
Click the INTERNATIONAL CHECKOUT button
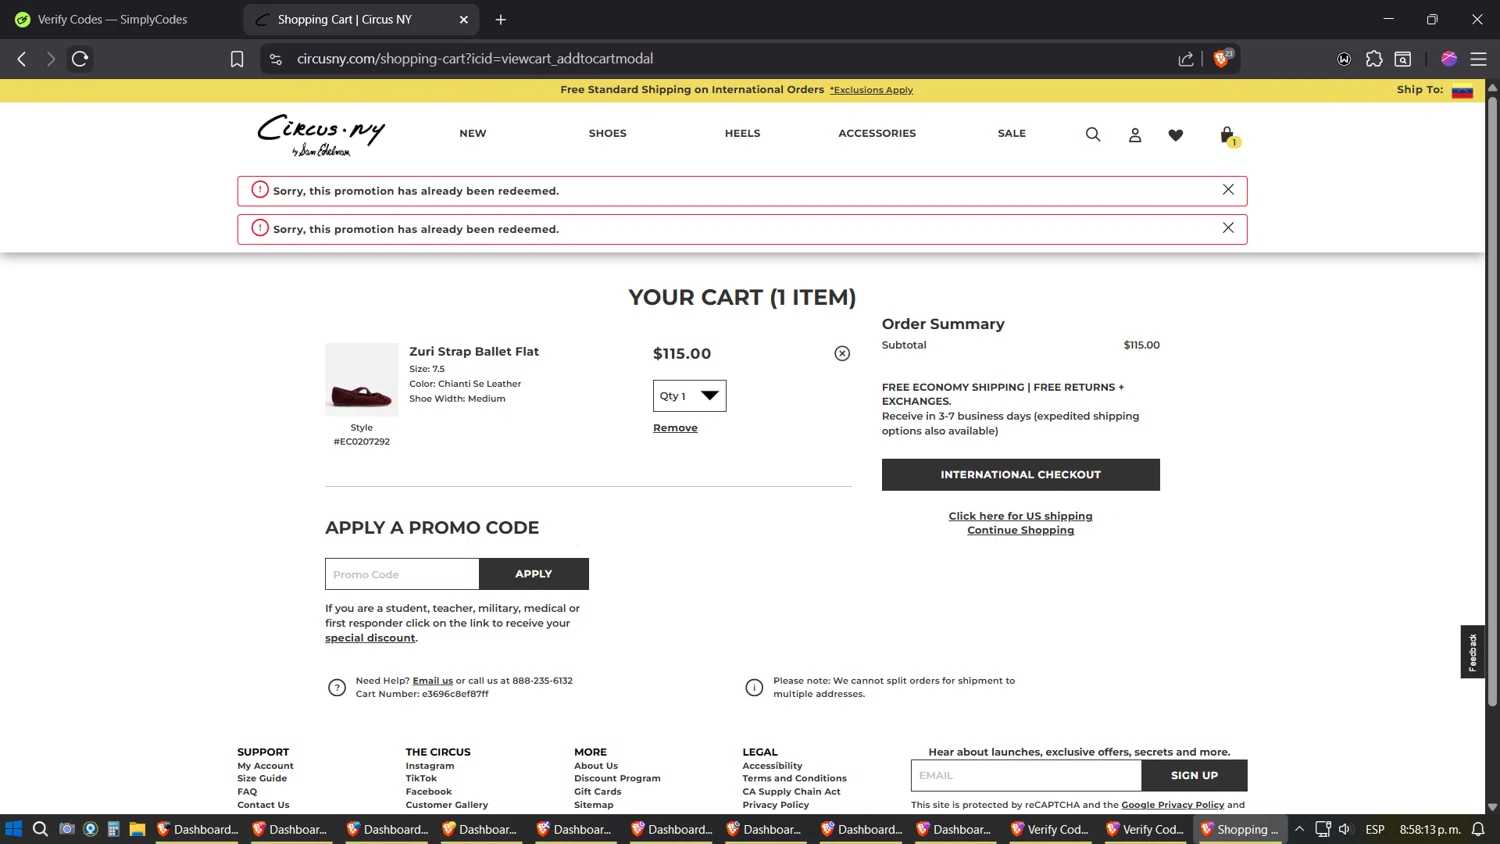point(1021,475)
